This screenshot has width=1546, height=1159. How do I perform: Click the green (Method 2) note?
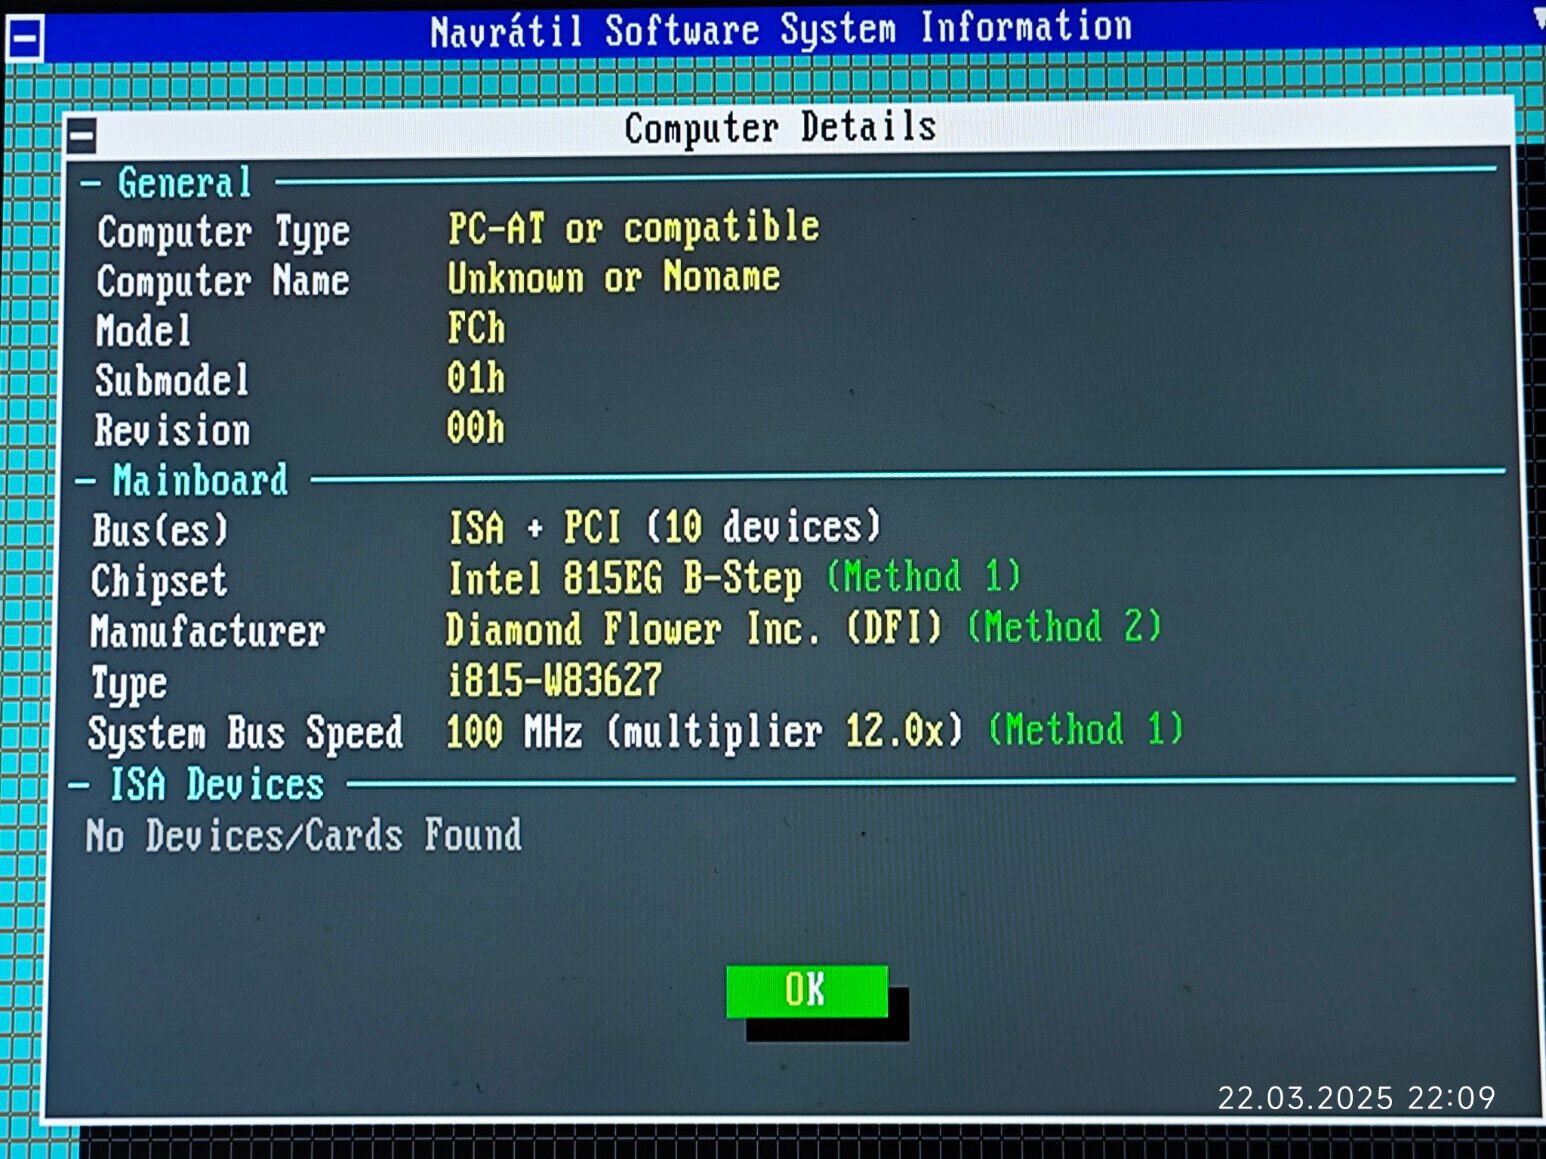1065,627
